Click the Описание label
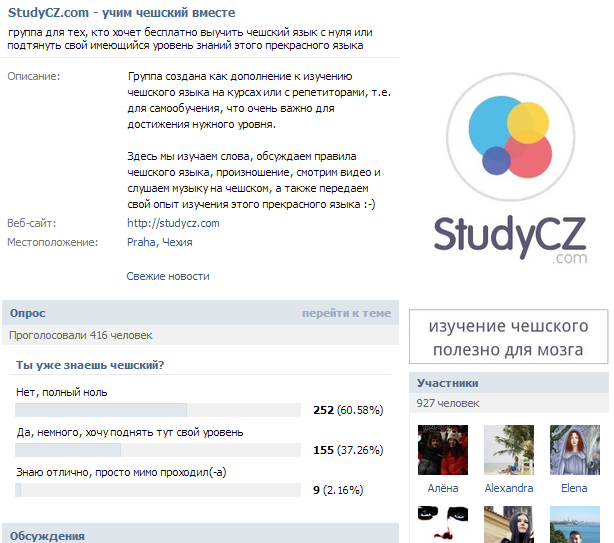 tap(34, 76)
